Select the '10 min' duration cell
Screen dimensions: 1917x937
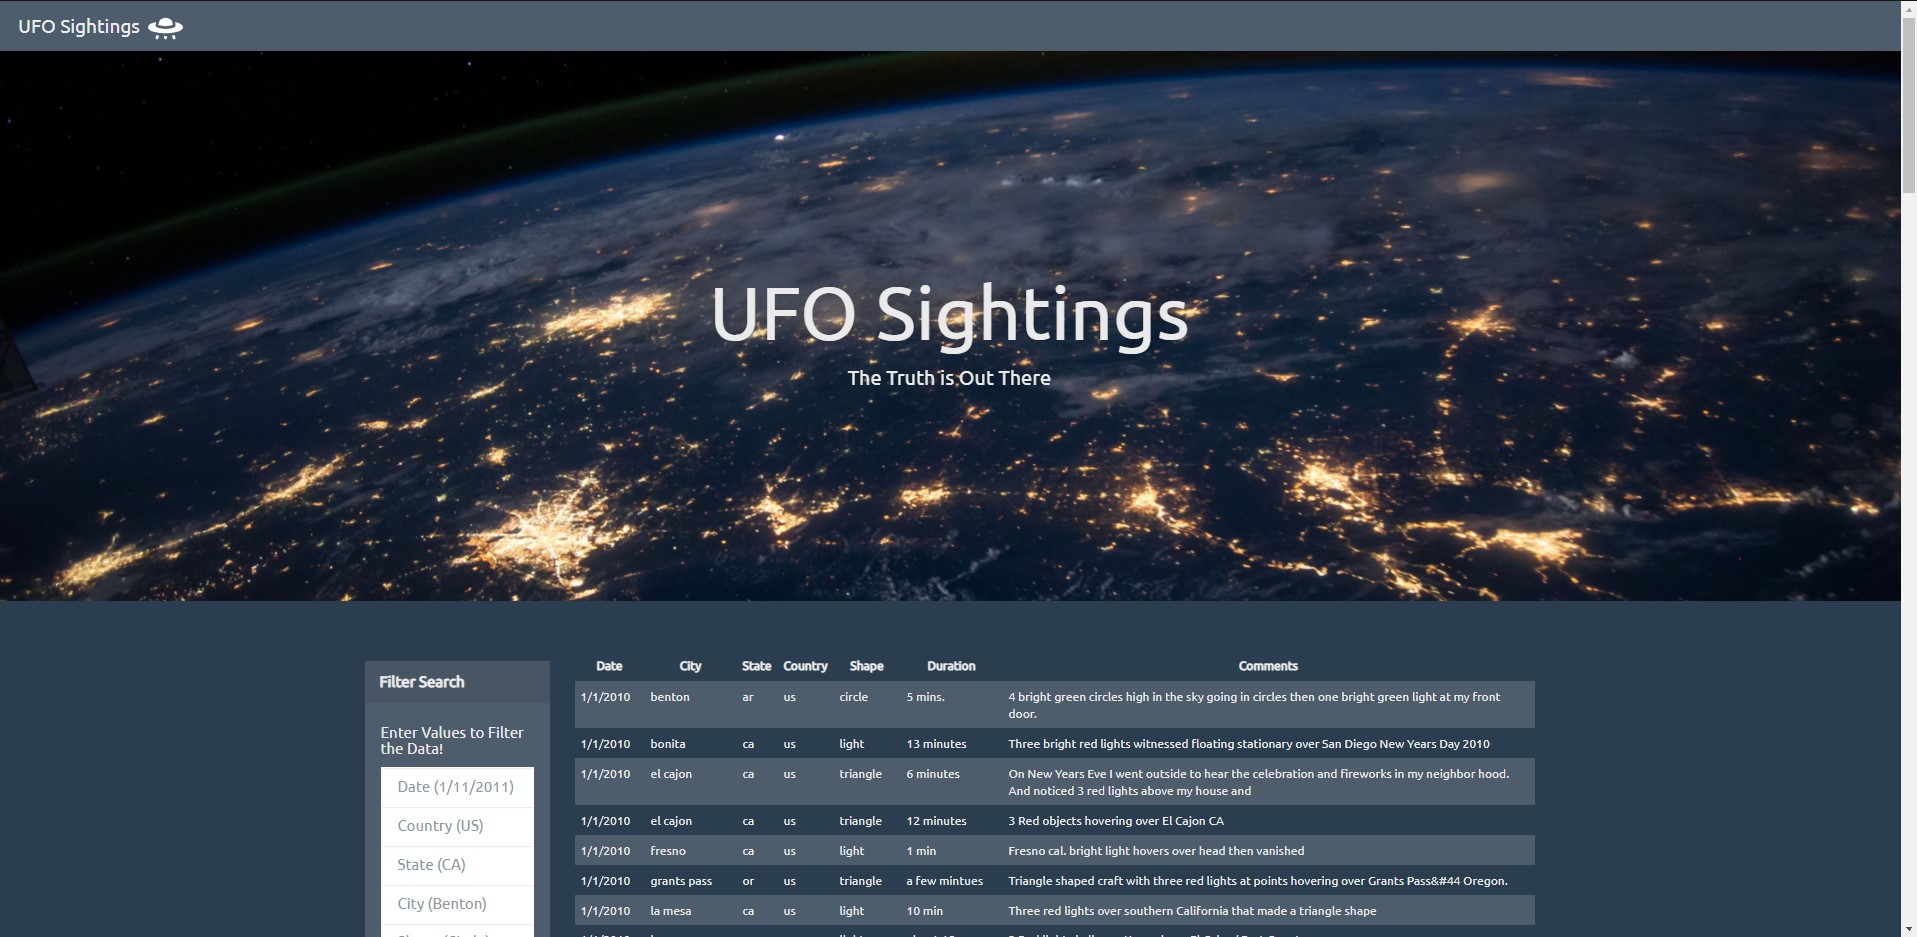coord(925,911)
